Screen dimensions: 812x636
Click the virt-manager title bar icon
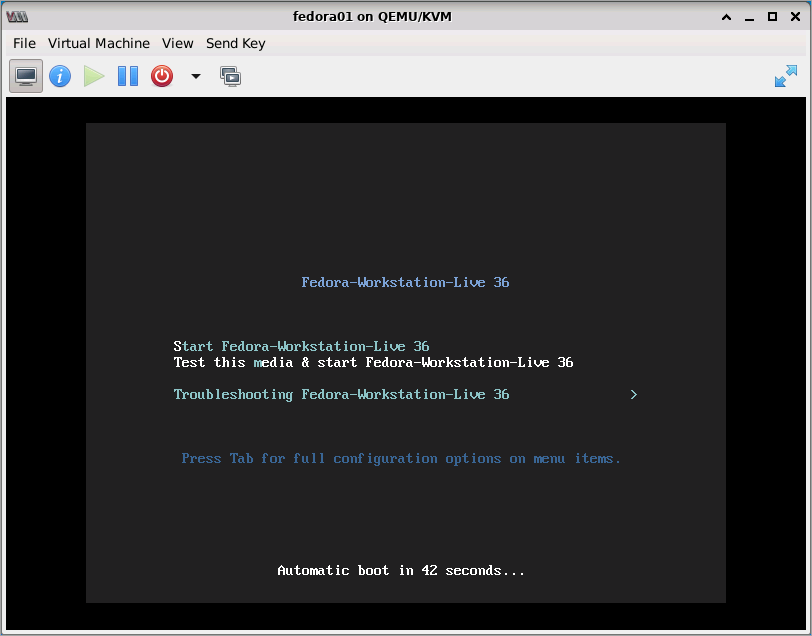coord(17,17)
